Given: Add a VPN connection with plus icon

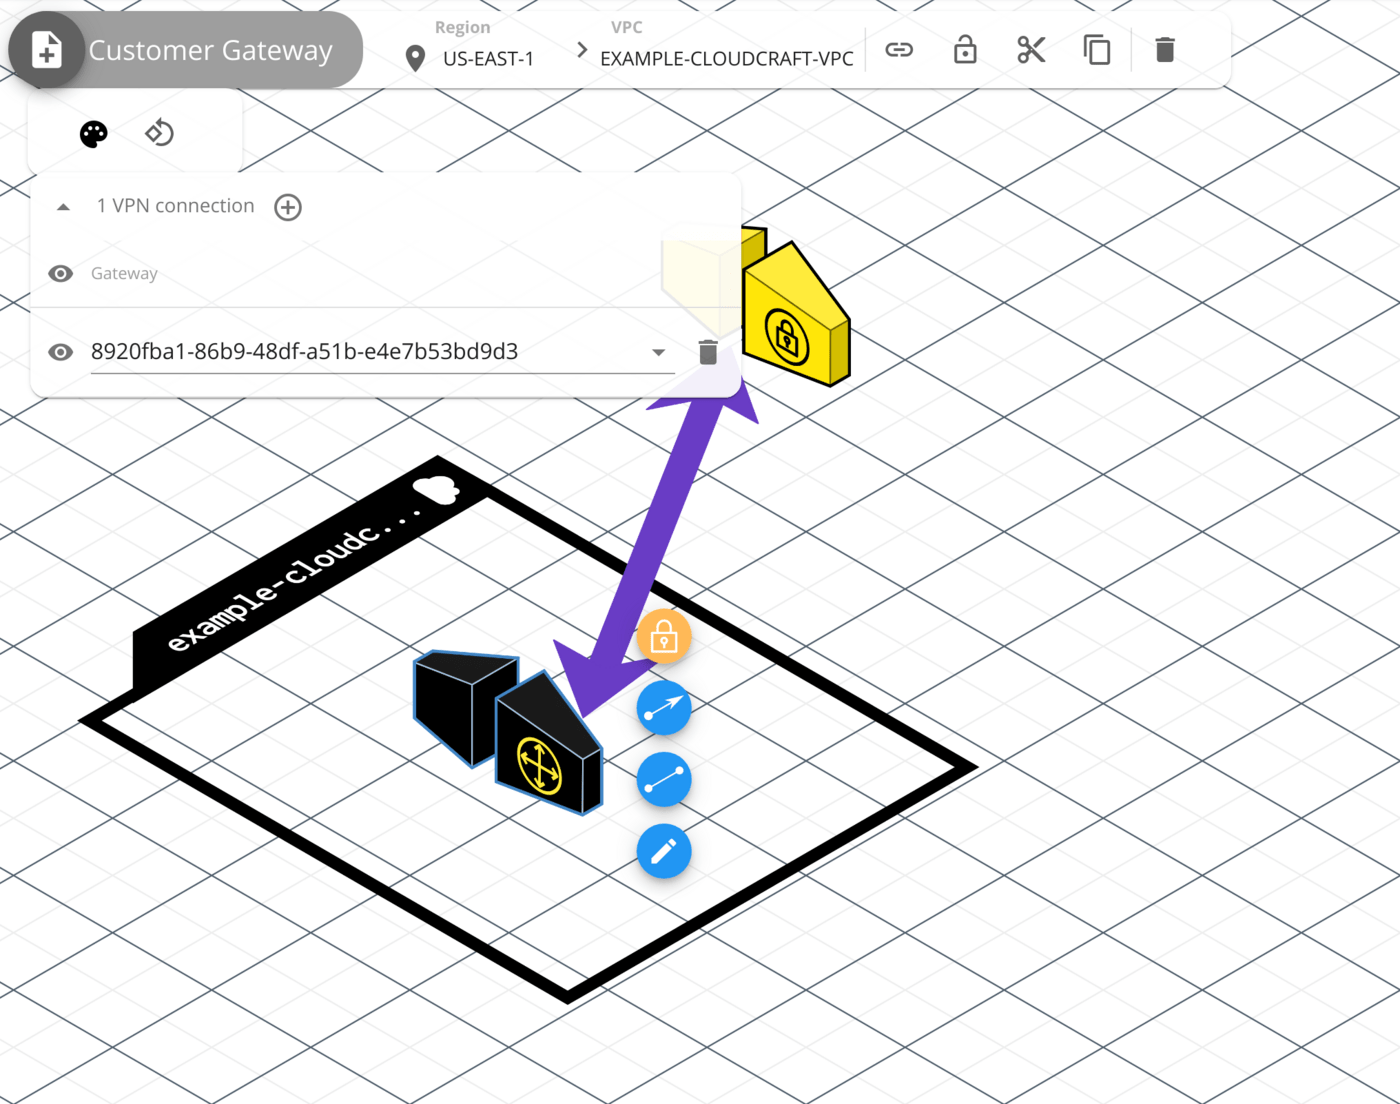Looking at the screenshot, I should [x=288, y=207].
